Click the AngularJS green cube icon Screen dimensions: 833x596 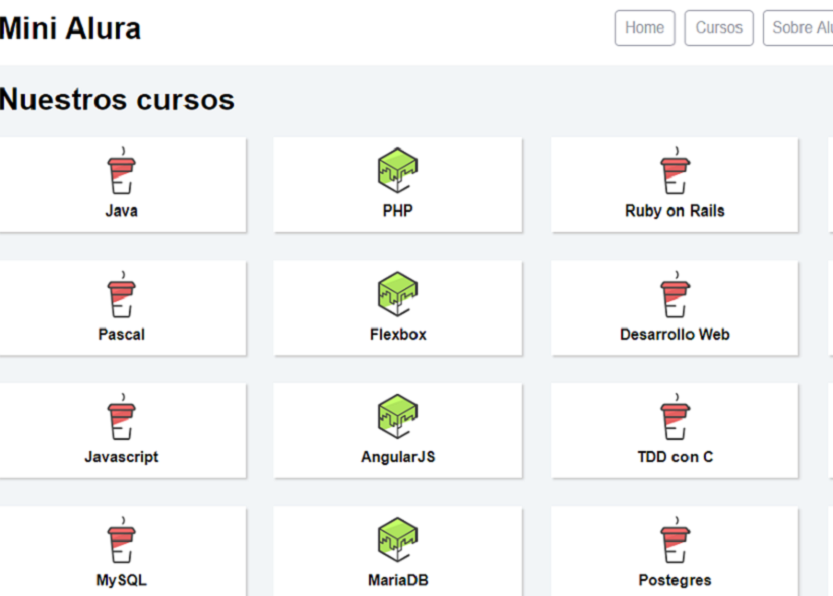point(397,418)
